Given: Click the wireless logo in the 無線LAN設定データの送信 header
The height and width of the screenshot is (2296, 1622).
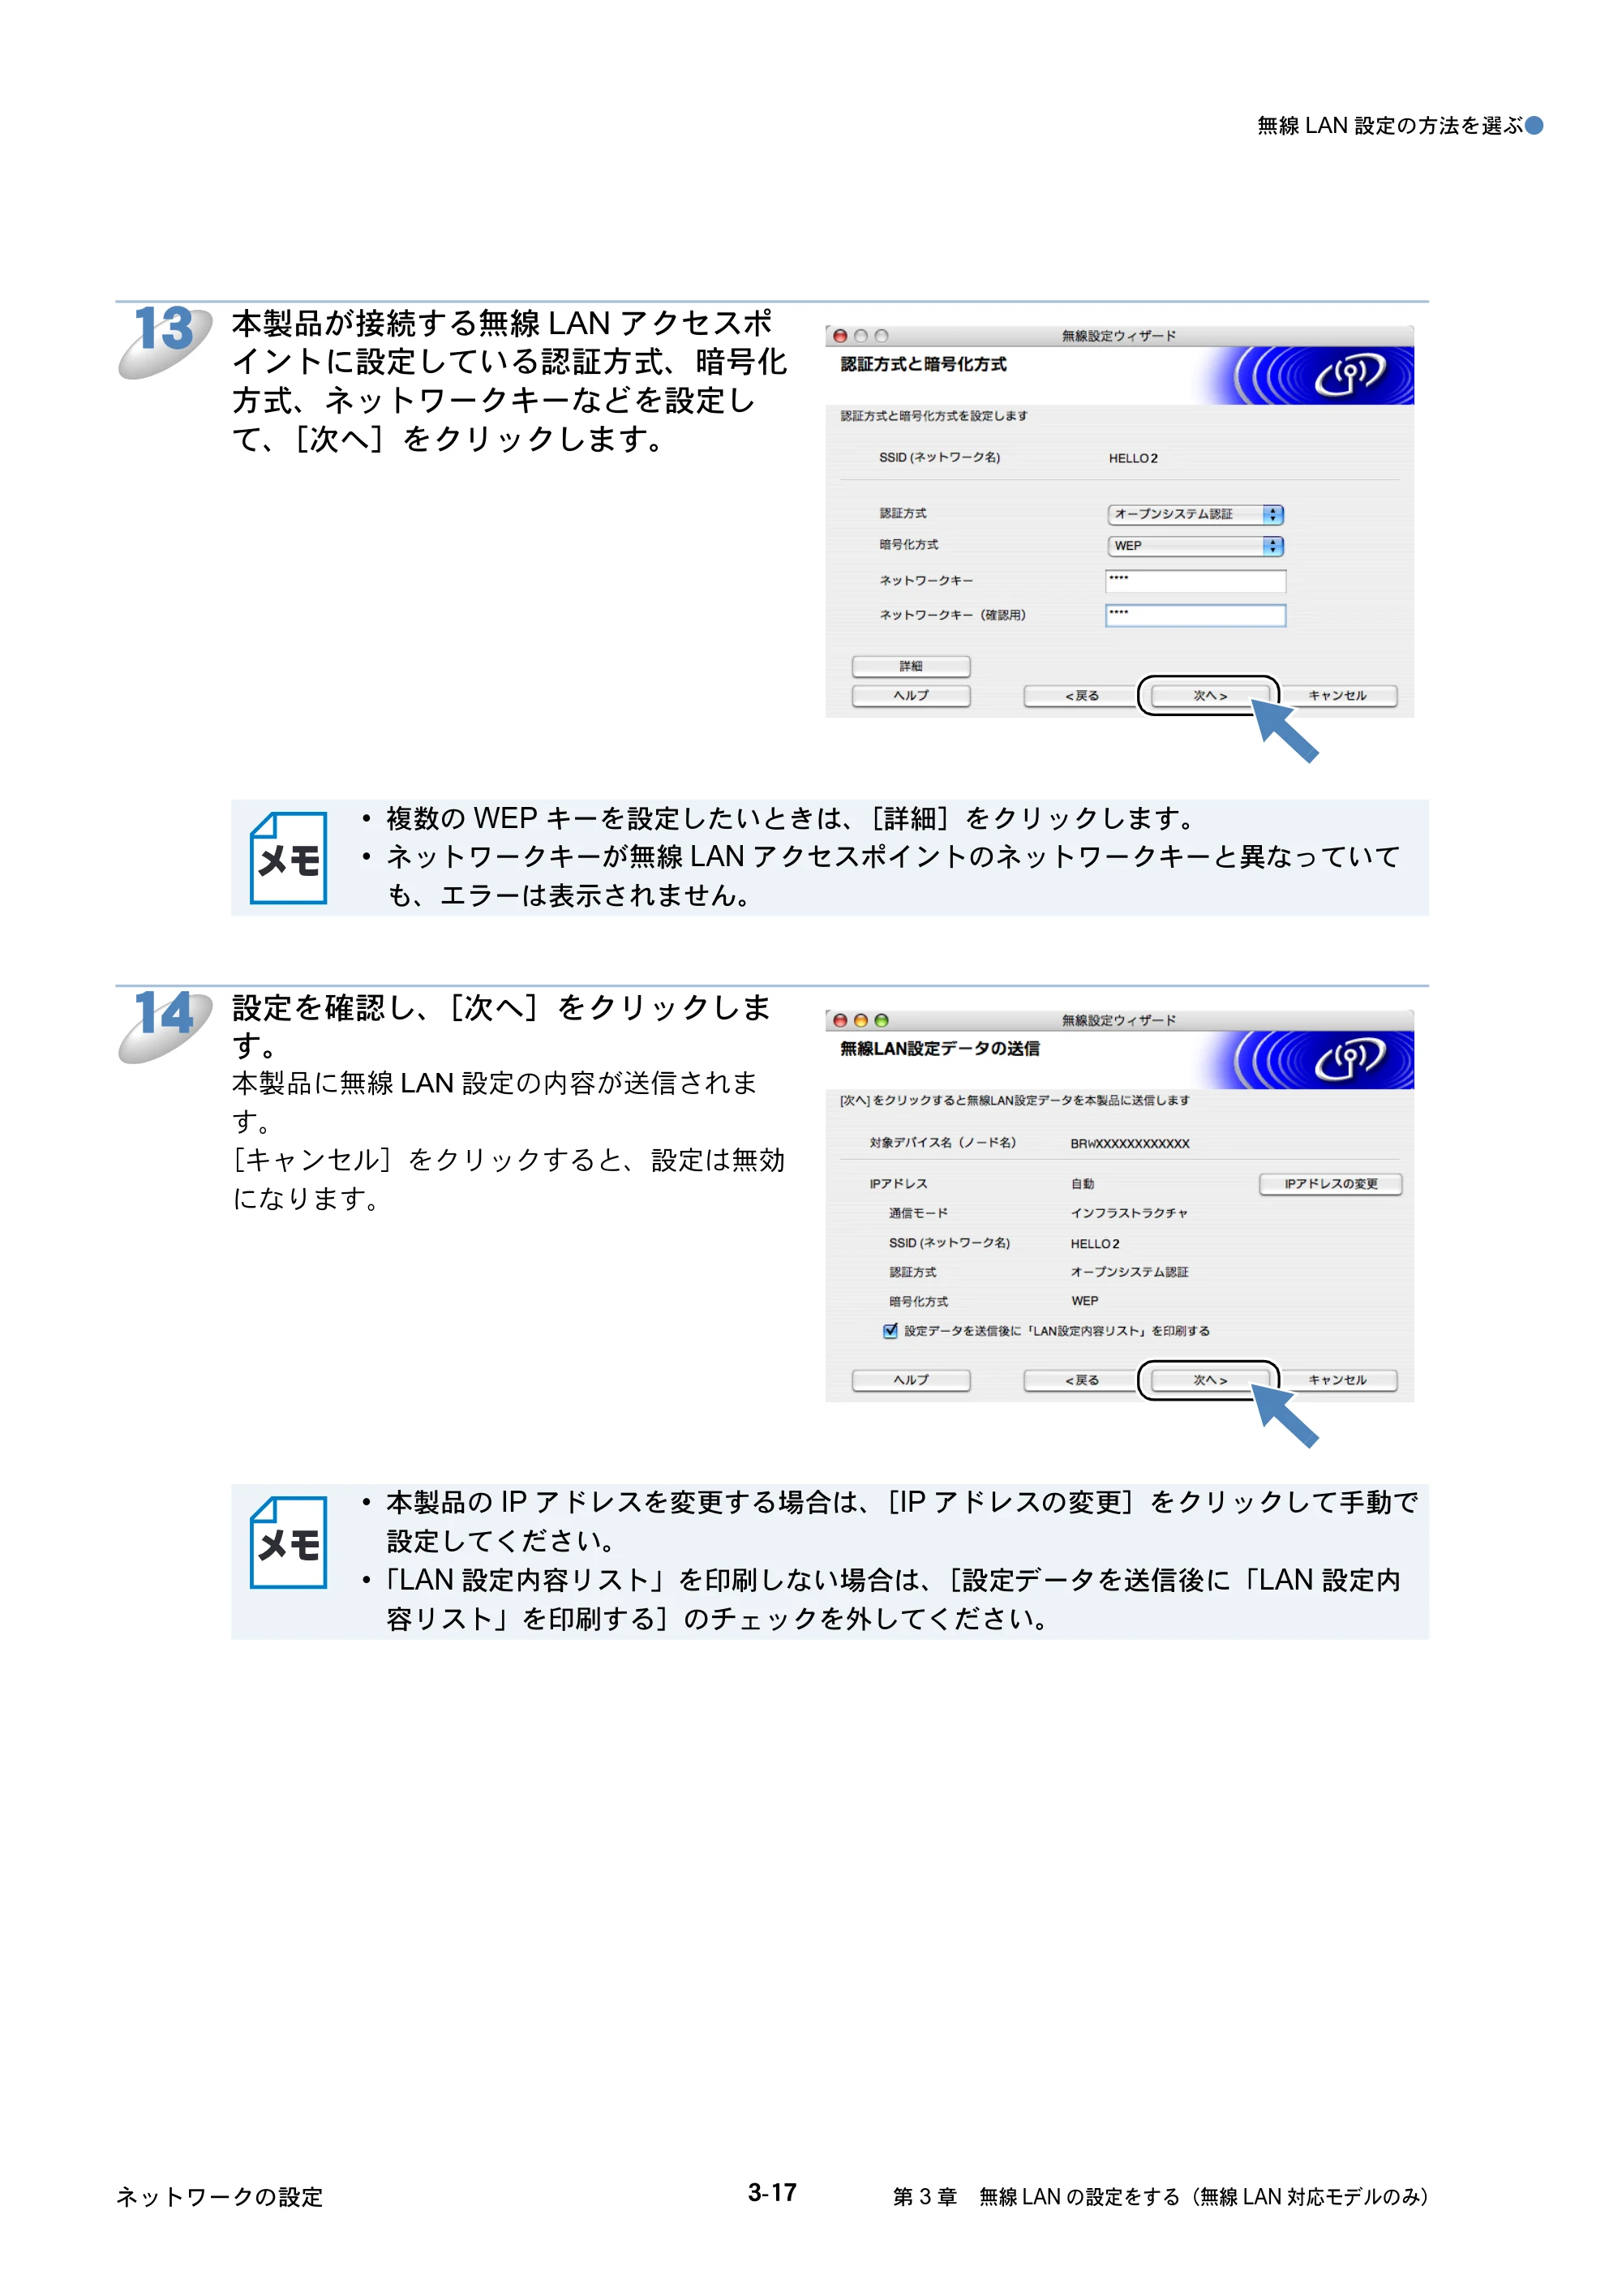Looking at the screenshot, I should (1349, 1060).
